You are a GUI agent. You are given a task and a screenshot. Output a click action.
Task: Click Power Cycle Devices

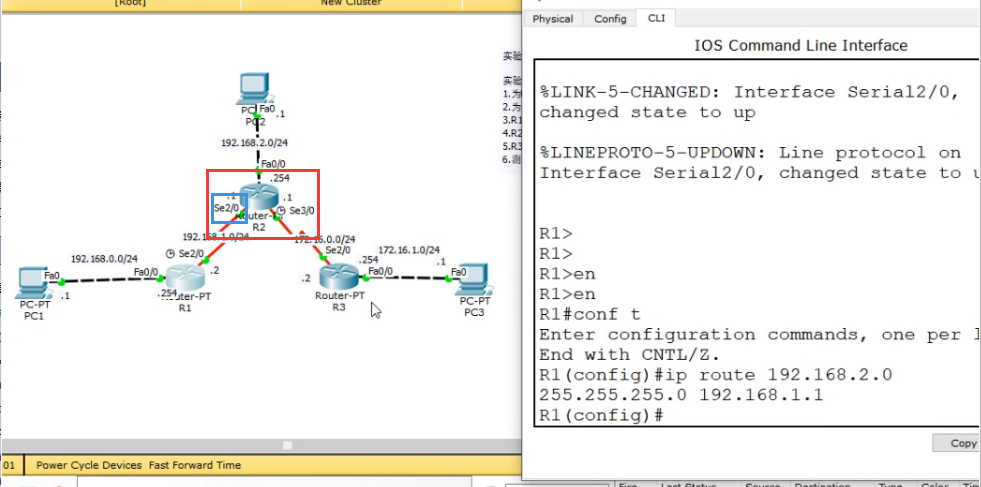(x=88, y=465)
